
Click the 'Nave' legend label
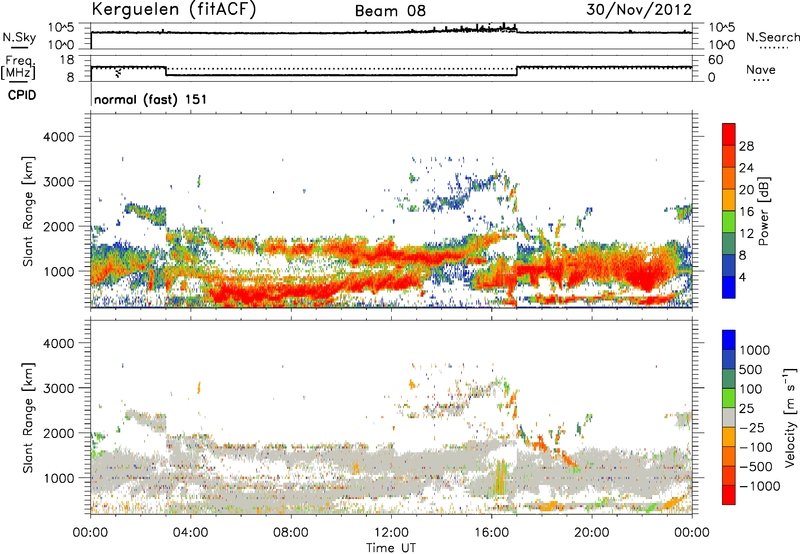760,70
